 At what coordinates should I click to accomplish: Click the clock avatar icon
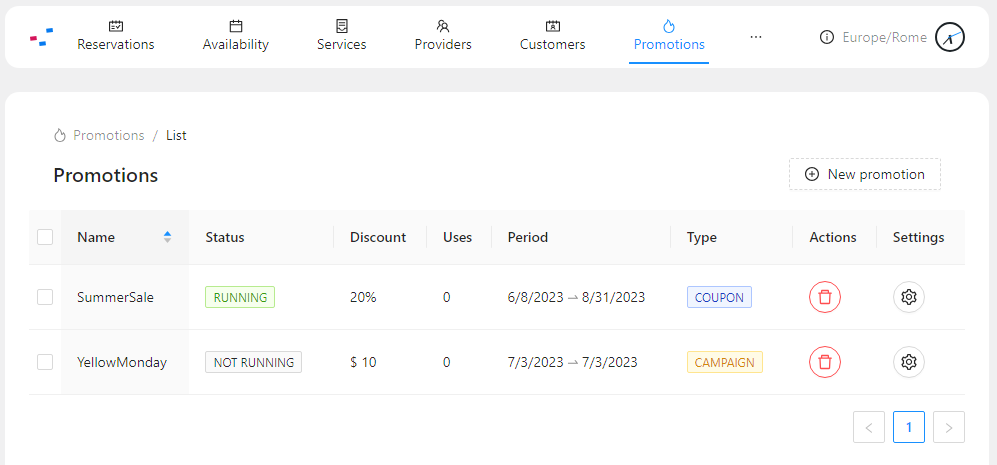click(x=949, y=37)
